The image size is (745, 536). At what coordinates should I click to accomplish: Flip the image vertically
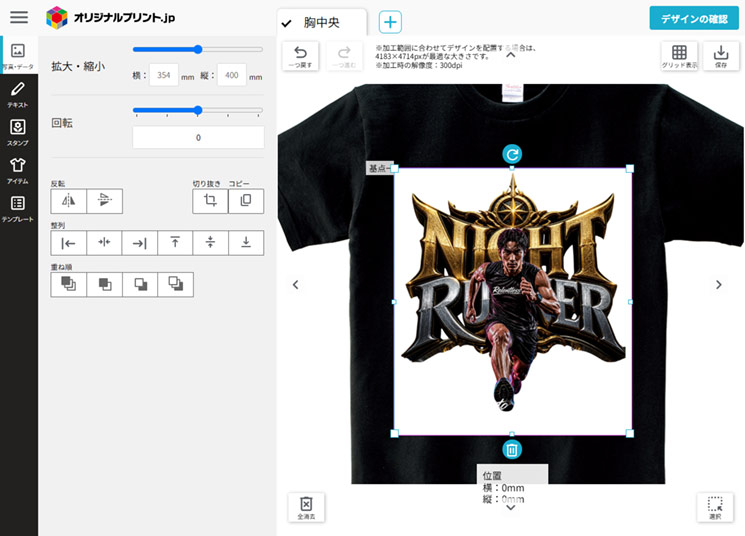105,201
